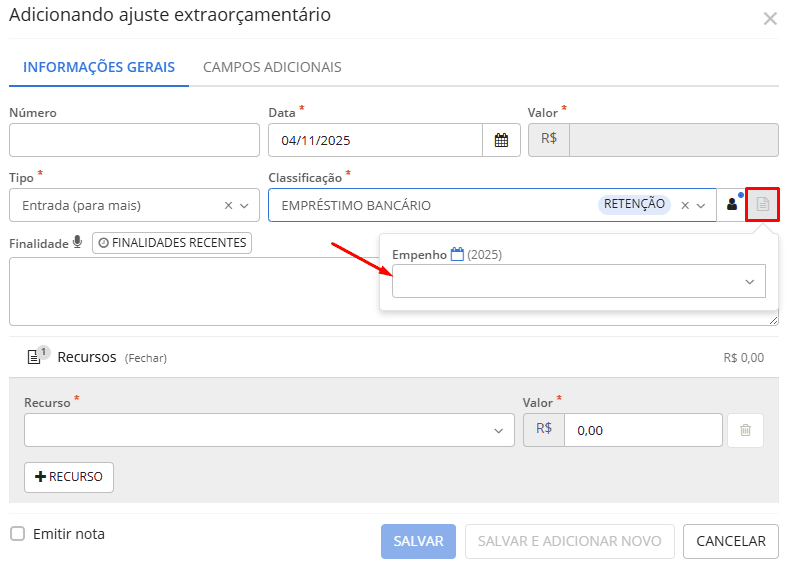The image size is (792, 565).
Task: Switch to Campos Adicionais tab
Action: (x=272, y=68)
